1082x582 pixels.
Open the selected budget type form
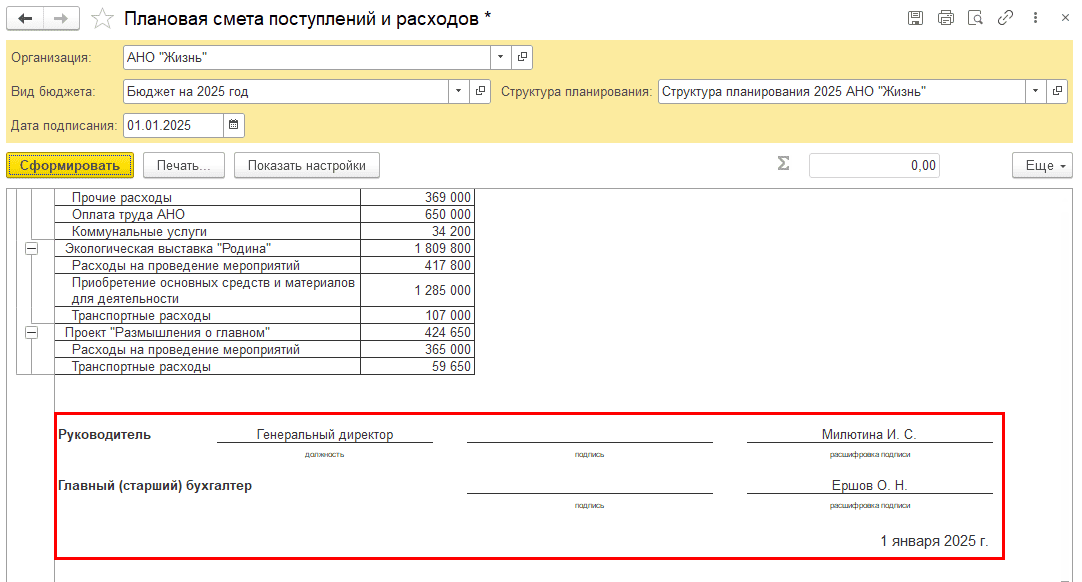point(481,91)
